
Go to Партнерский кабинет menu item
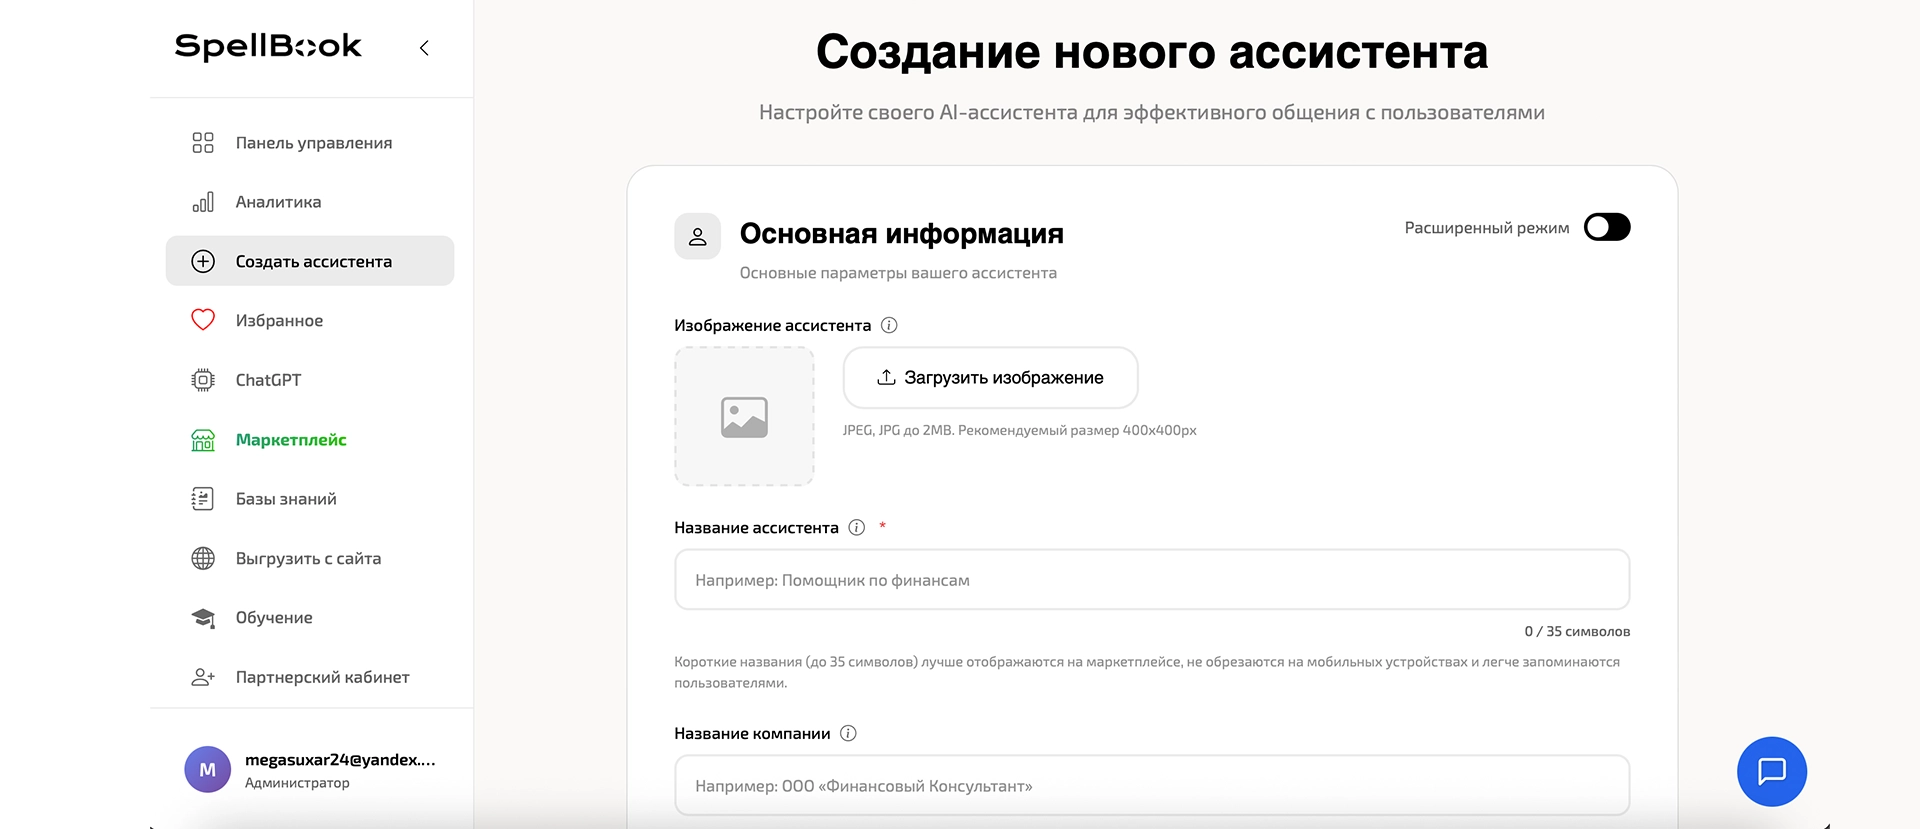(322, 677)
